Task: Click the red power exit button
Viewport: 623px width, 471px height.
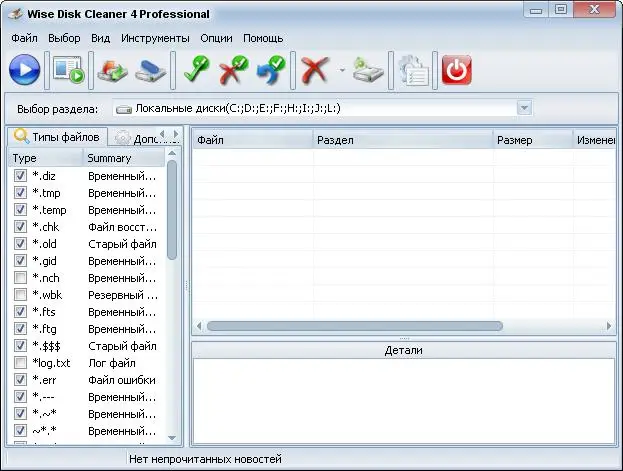Action: pyautogui.click(x=457, y=70)
